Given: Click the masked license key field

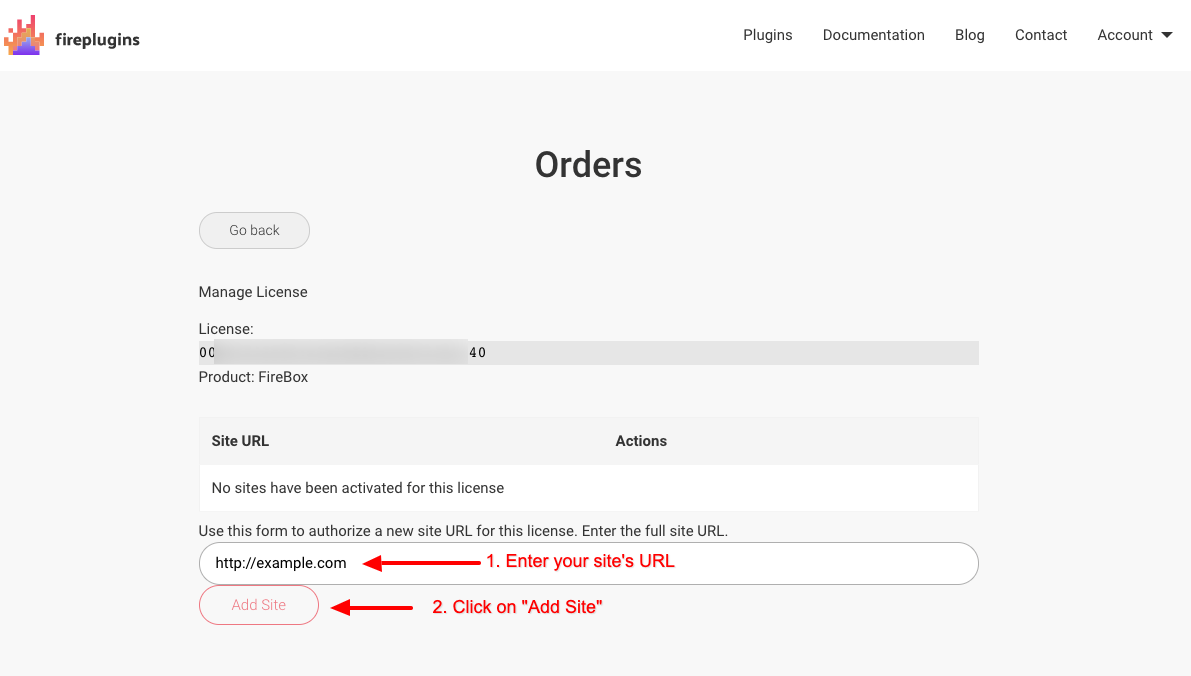Looking at the screenshot, I should pos(589,352).
